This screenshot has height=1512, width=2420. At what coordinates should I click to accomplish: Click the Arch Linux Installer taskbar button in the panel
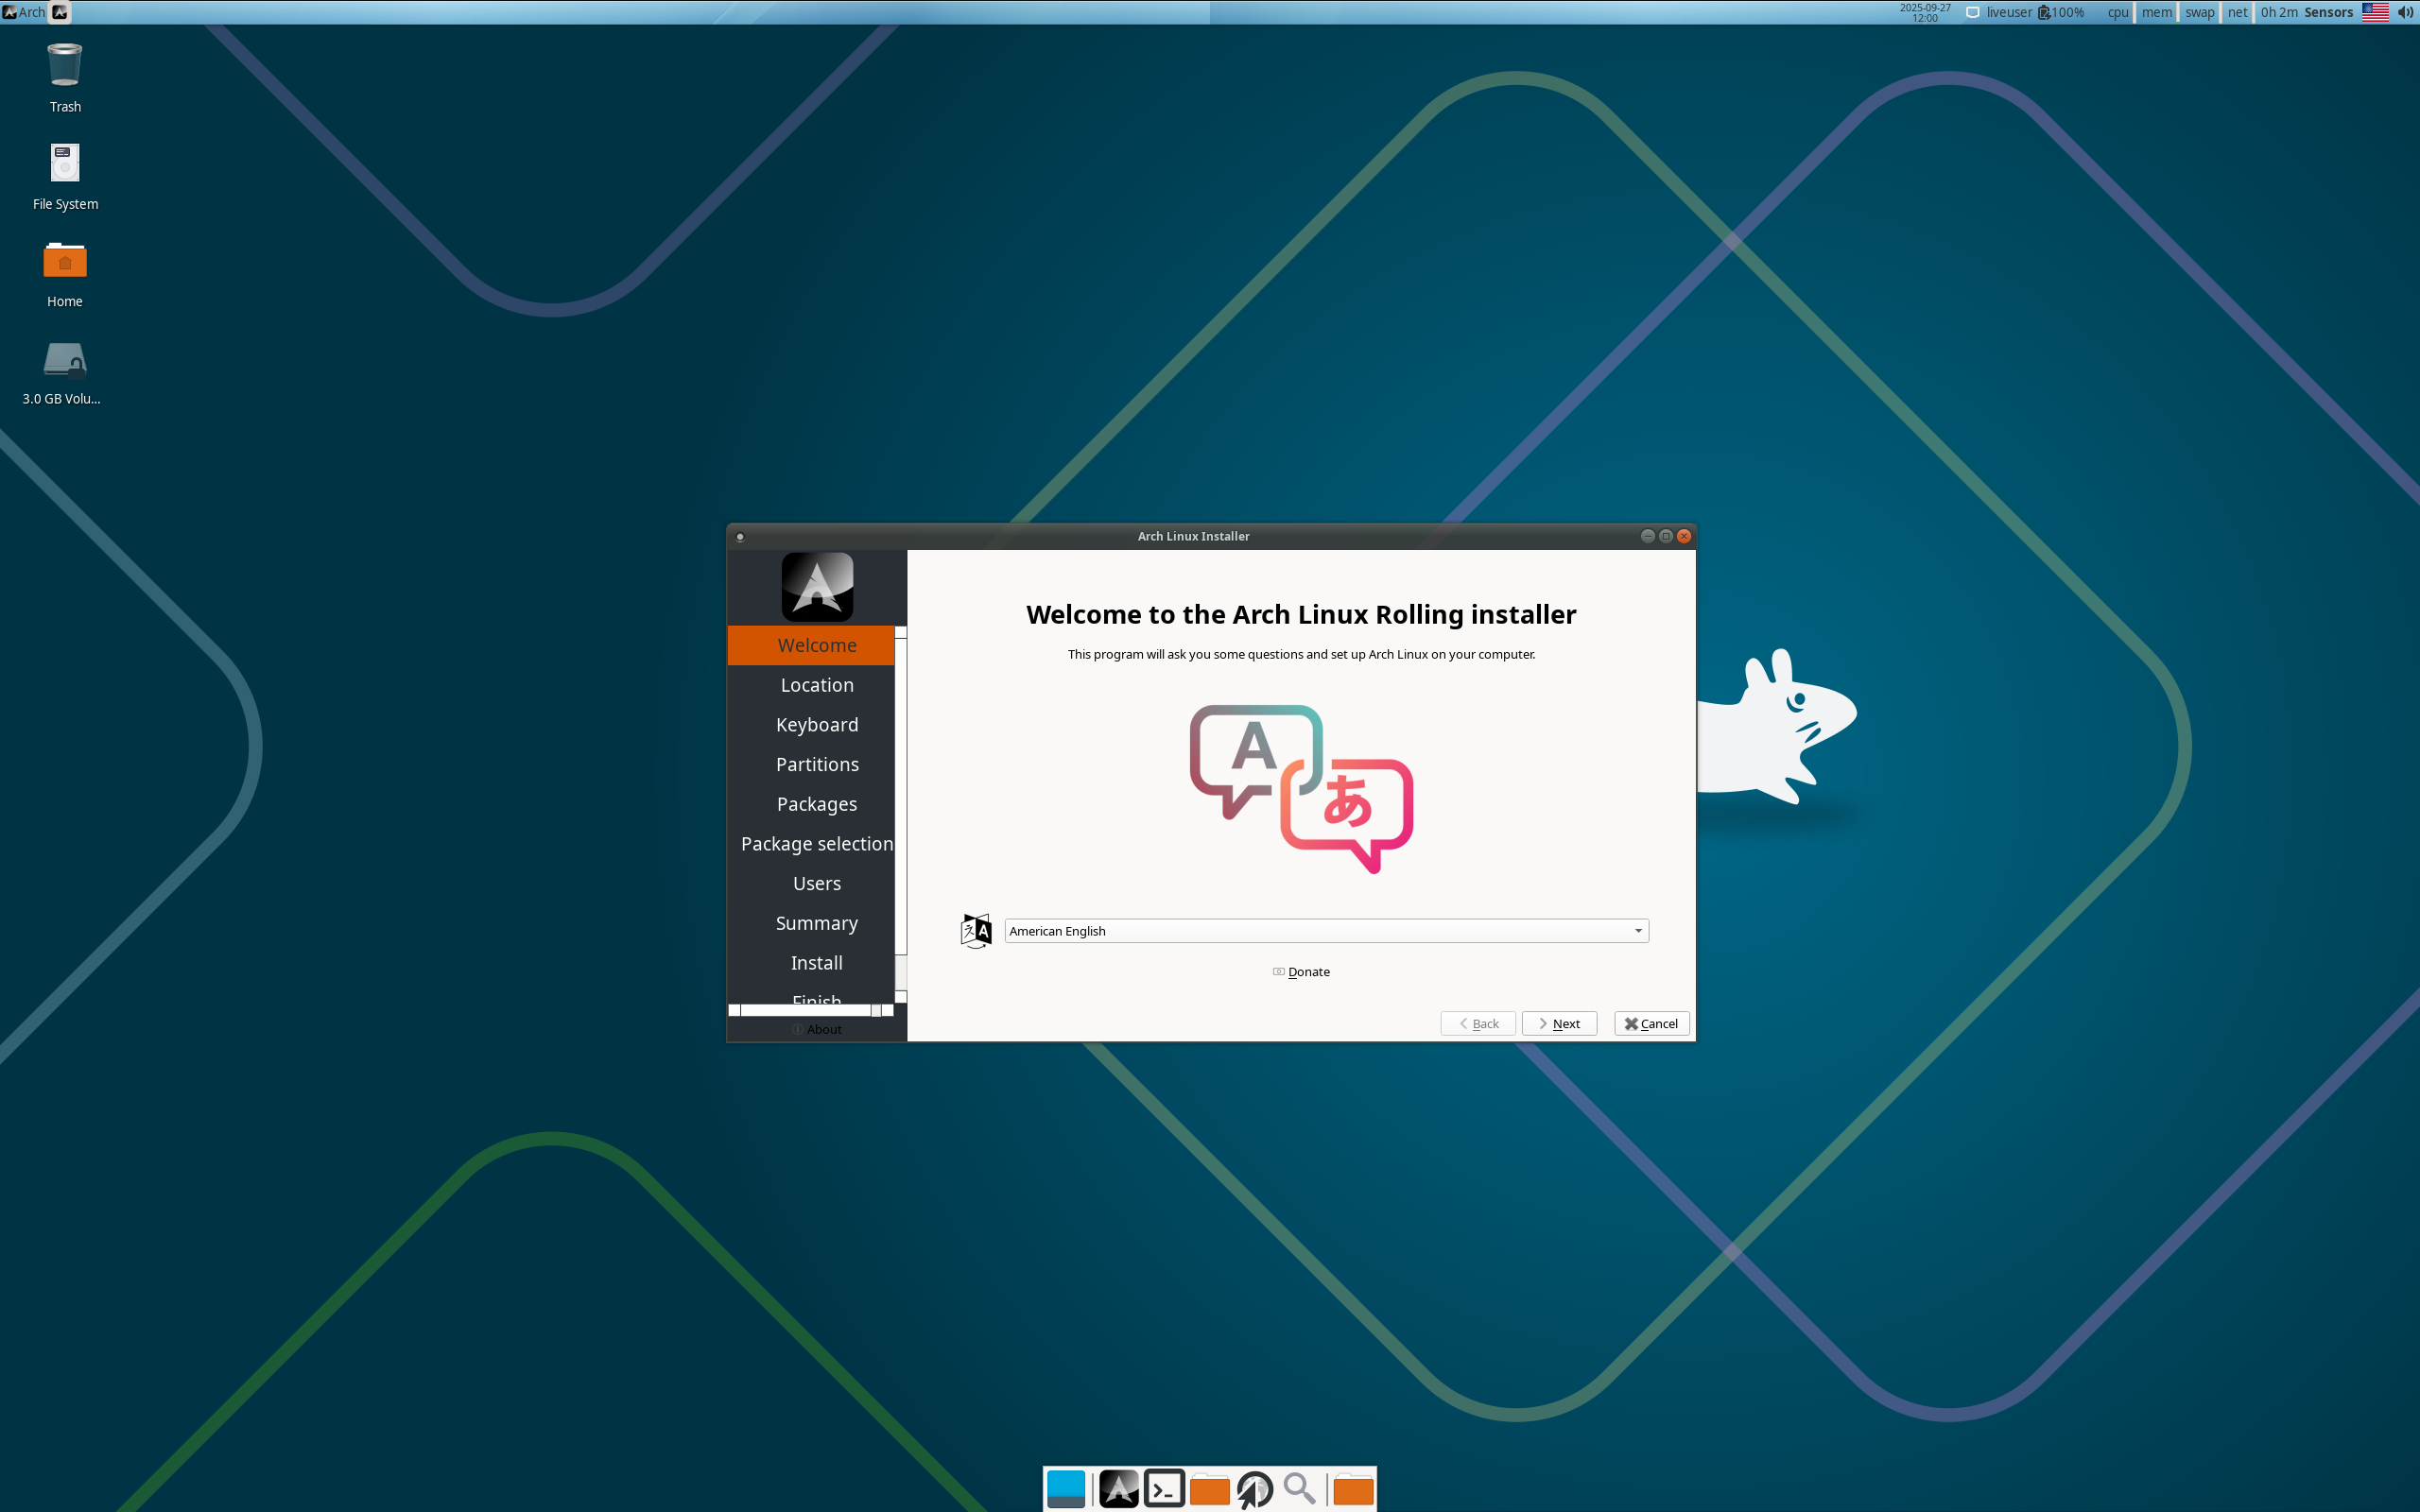coord(60,12)
